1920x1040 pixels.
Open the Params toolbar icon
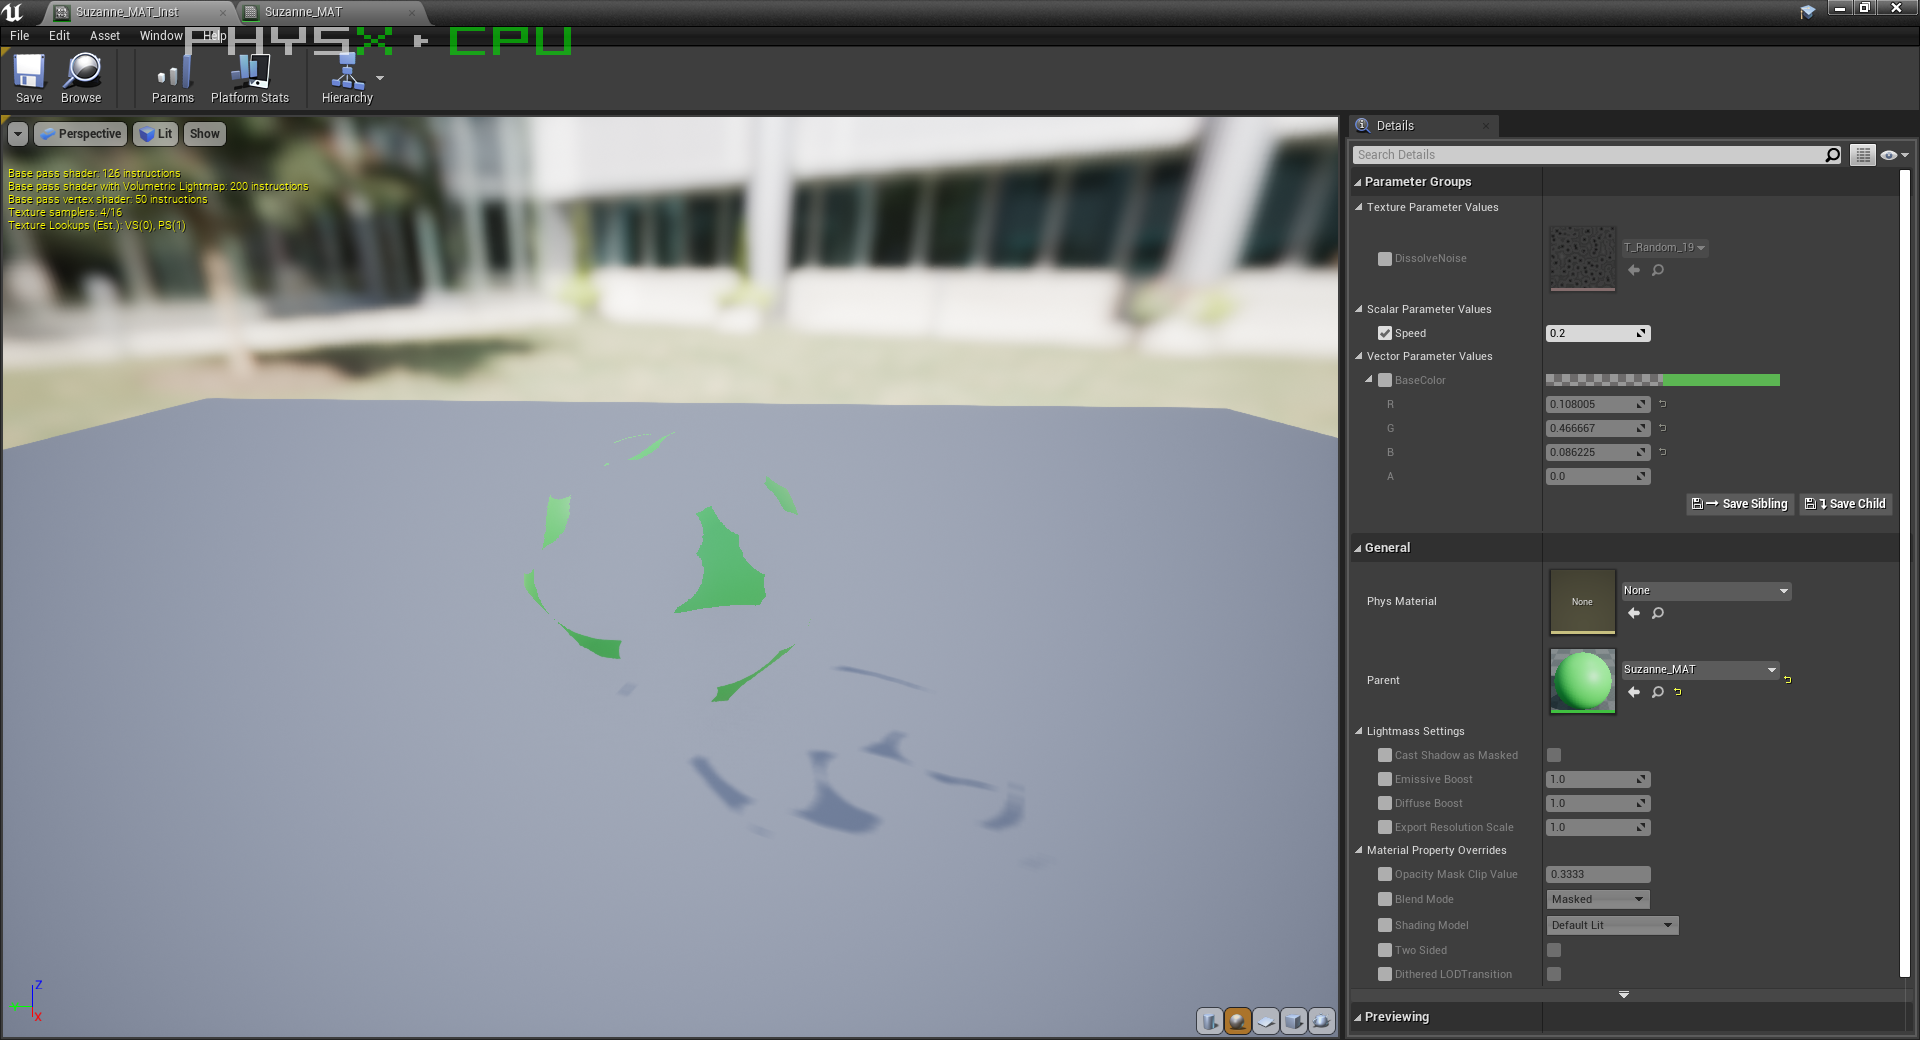173,78
